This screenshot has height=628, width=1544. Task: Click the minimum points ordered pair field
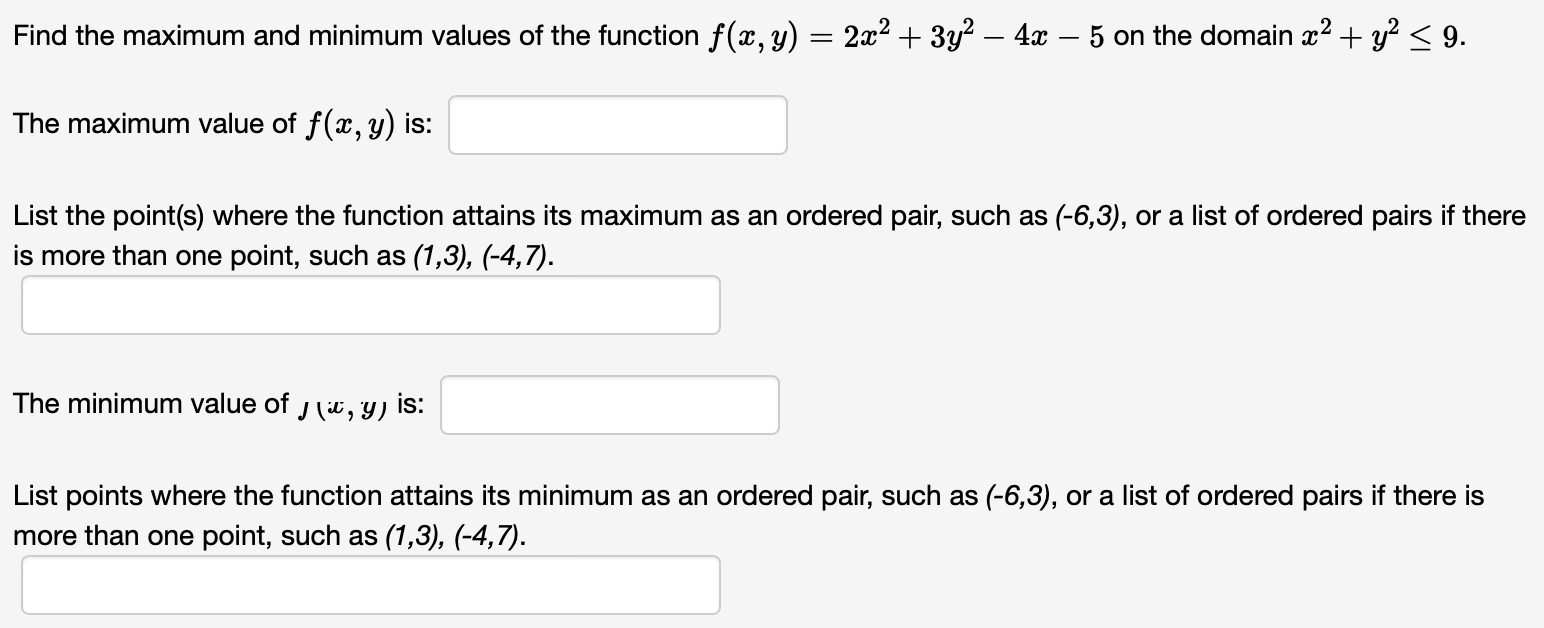(370, 585)
